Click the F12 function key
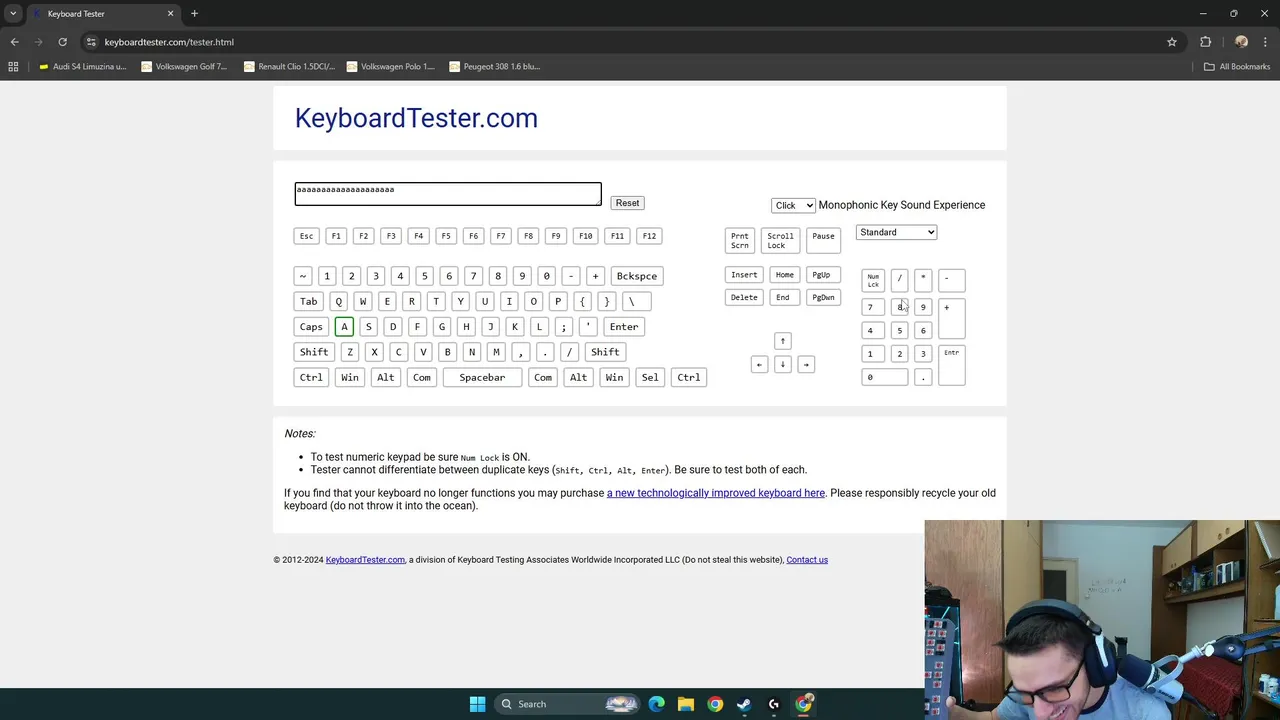This screenshot has height=720, width=1280. pos(649,236)
